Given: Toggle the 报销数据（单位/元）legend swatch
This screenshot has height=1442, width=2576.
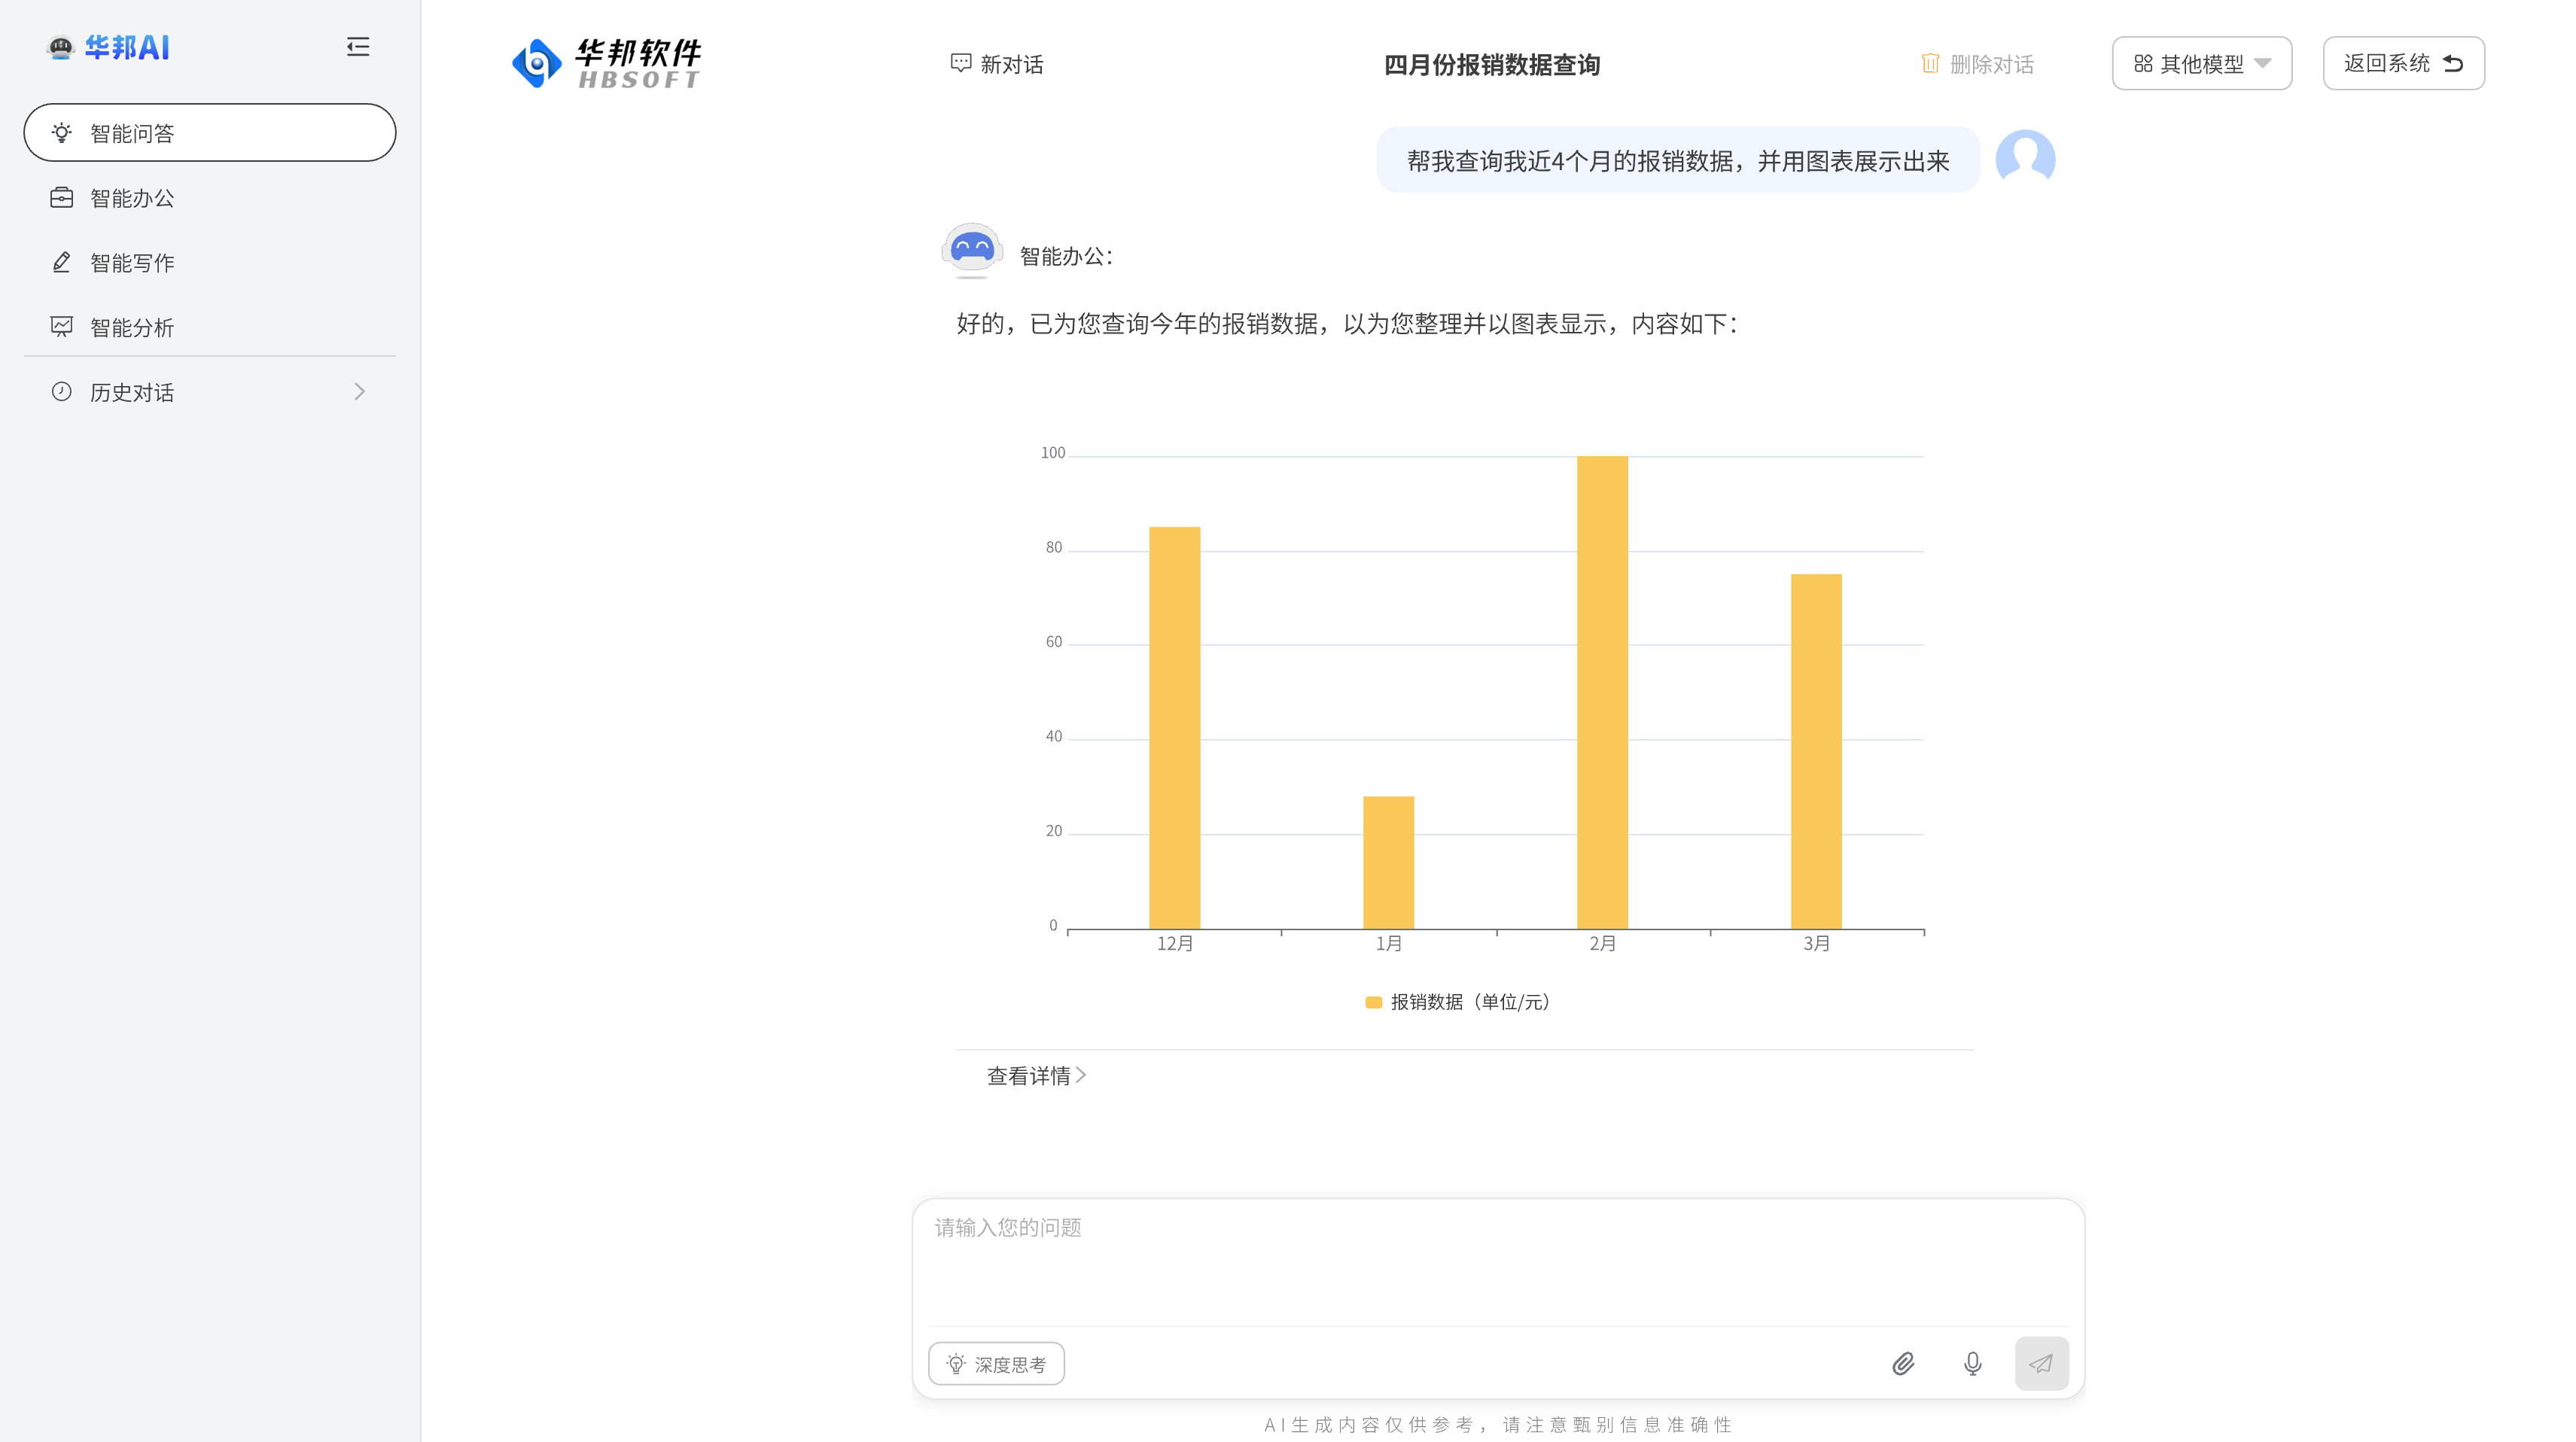Looking at the screenshot, I should coord(1374,1003).
